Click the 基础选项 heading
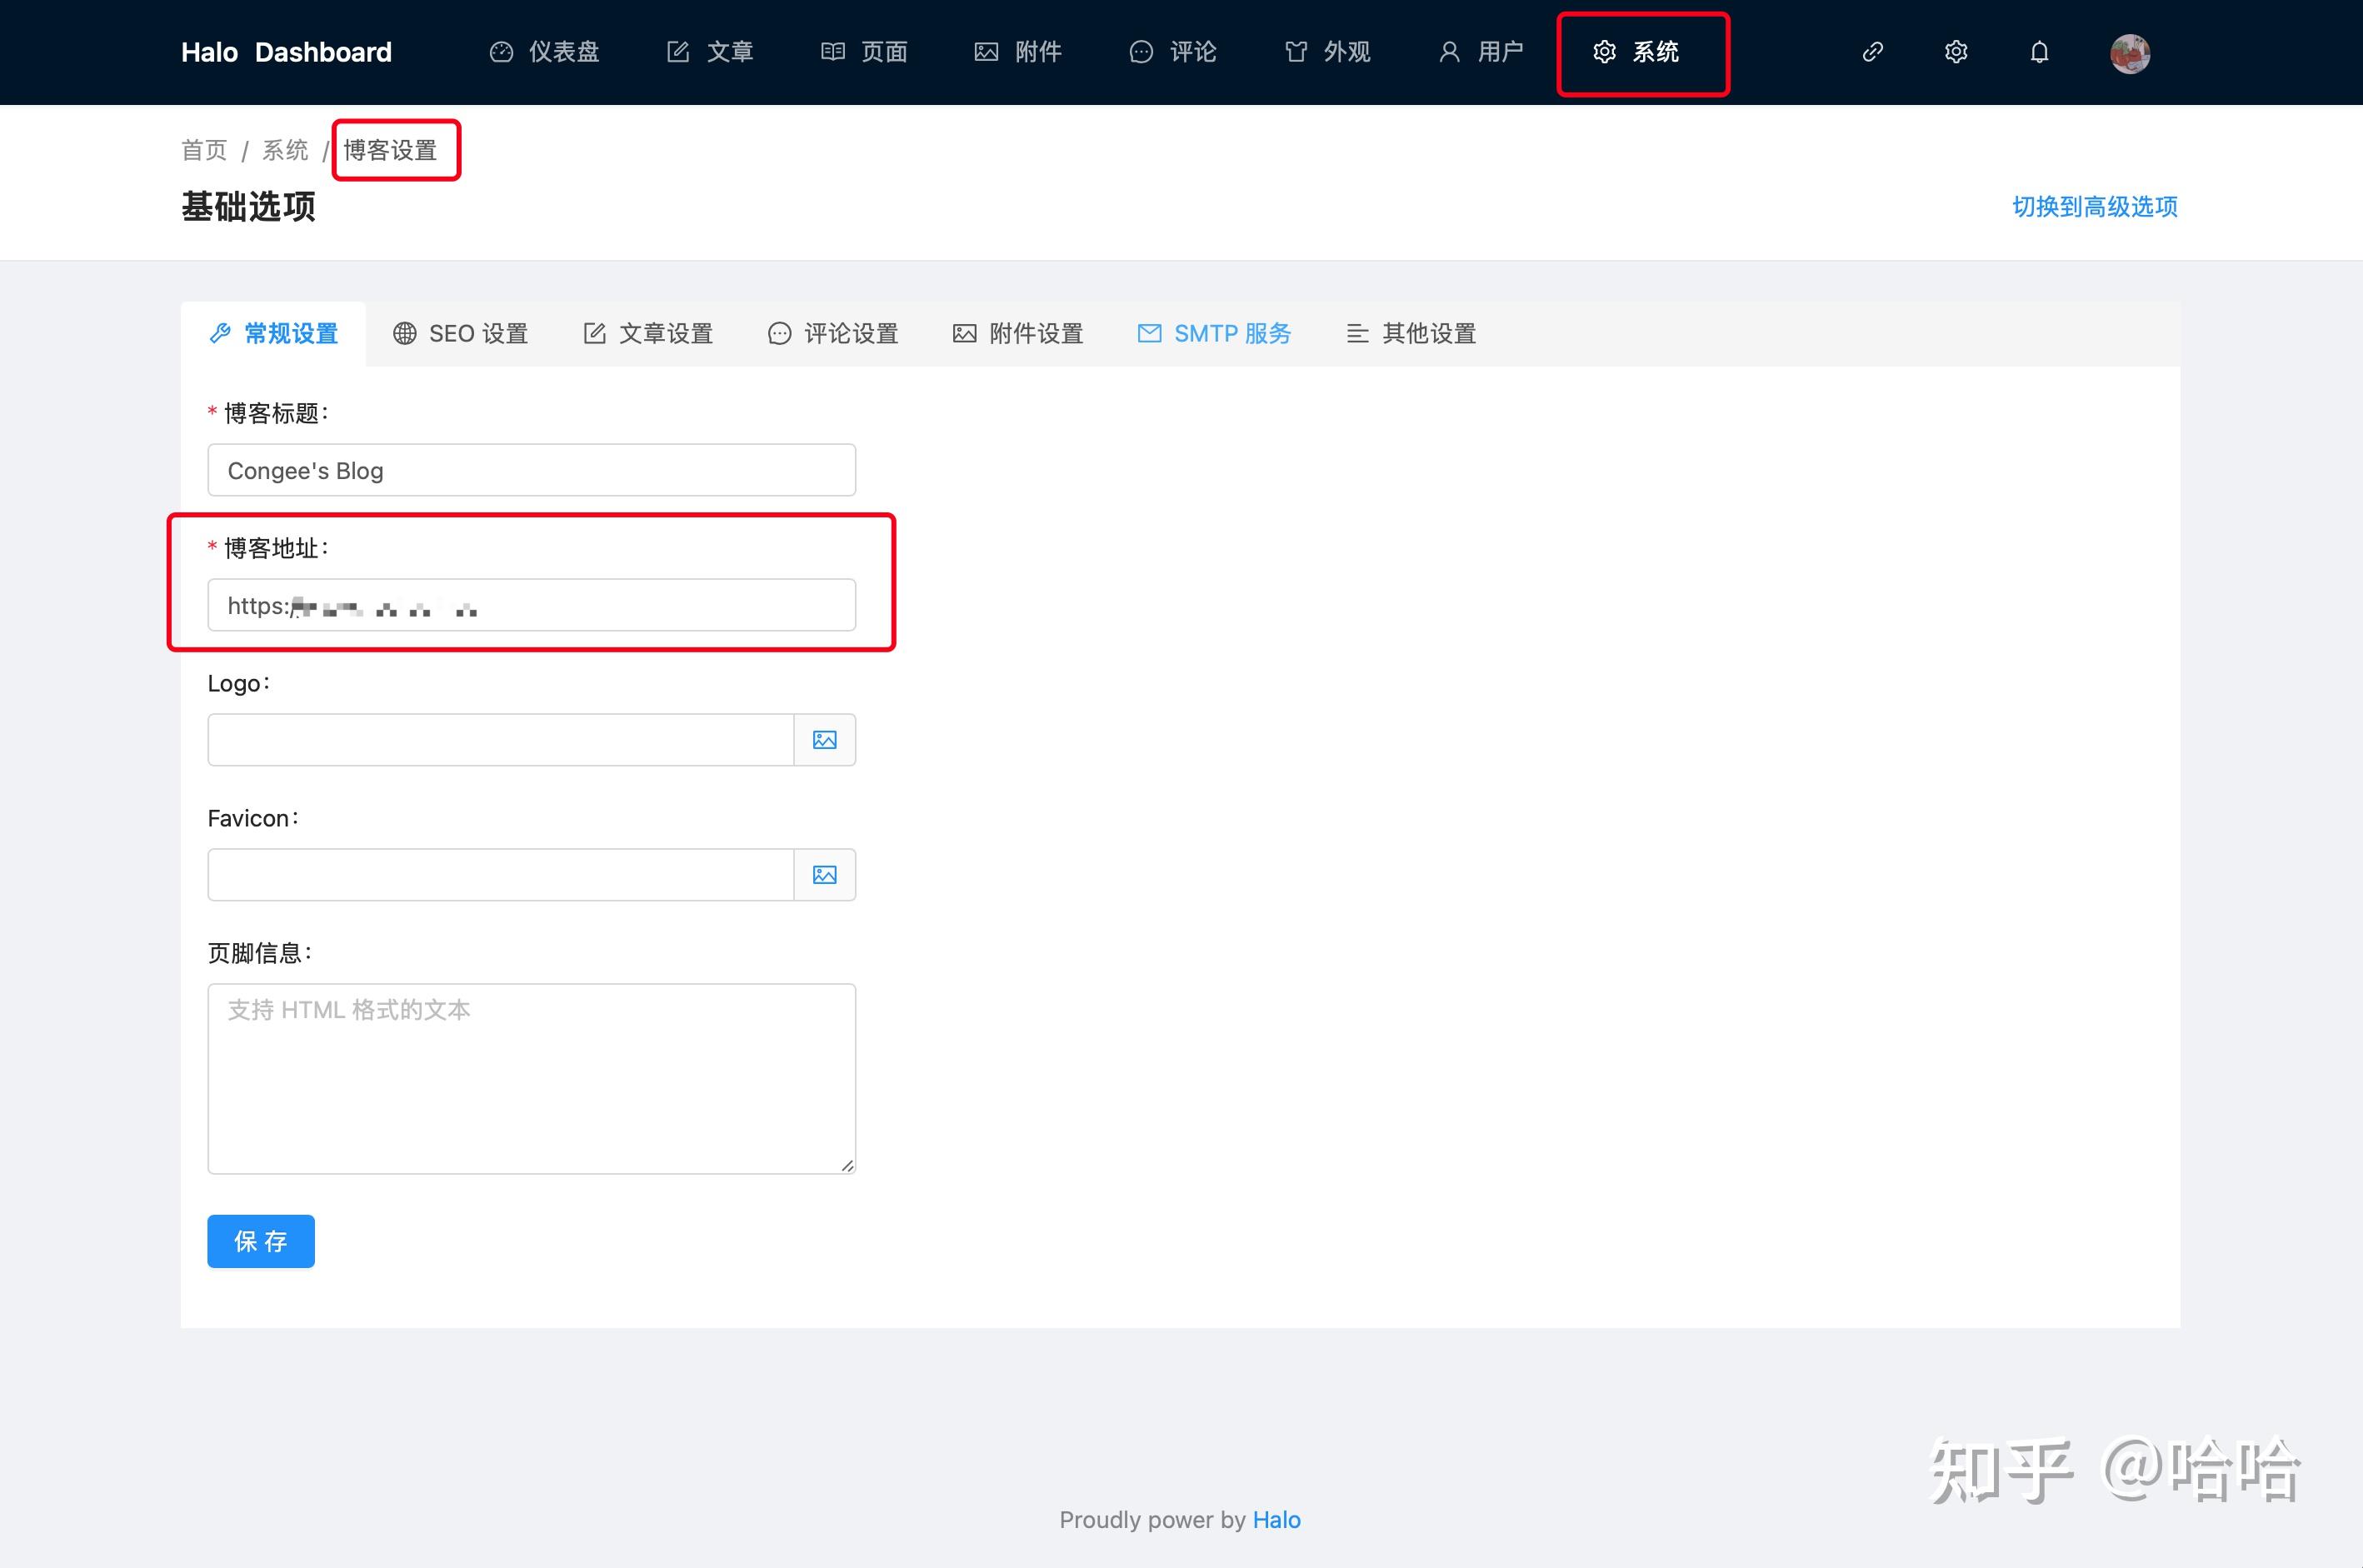2363x1568 pixels. point(248,207)
